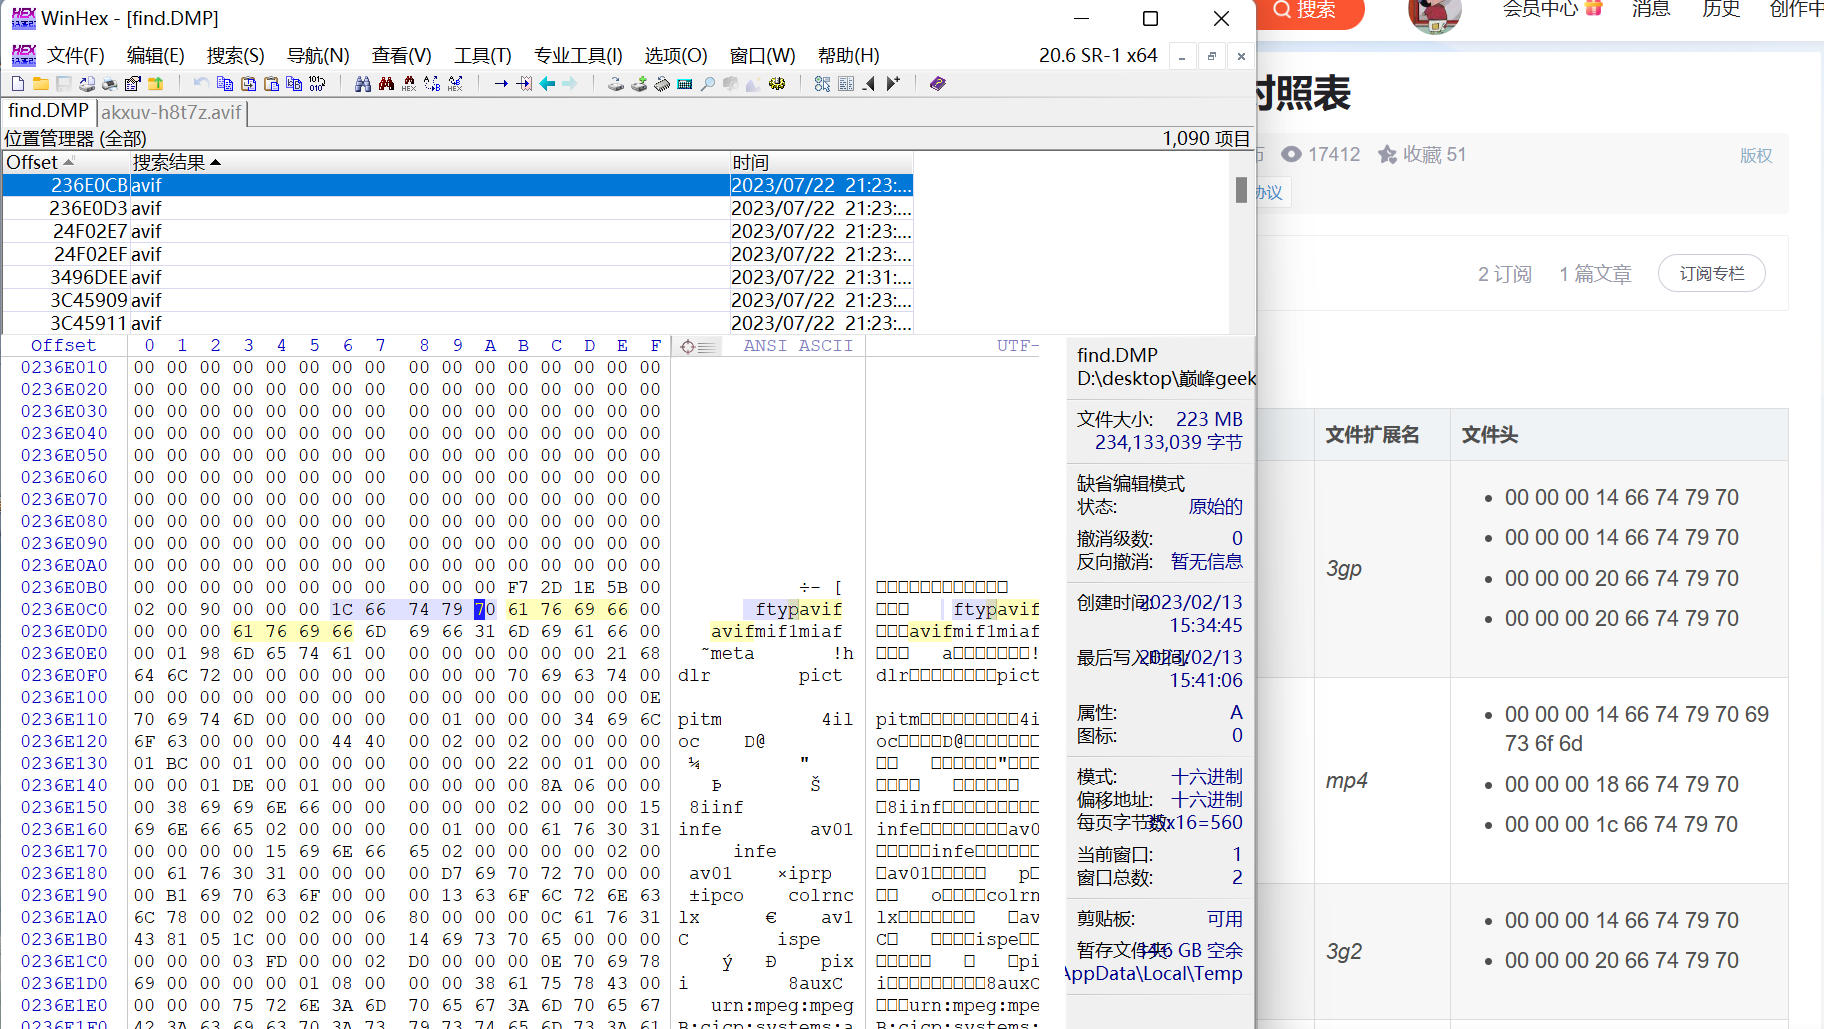The image size is (1824, 1029).
Task: Open user avatar in browser window
Action: tap(1434, 12)
